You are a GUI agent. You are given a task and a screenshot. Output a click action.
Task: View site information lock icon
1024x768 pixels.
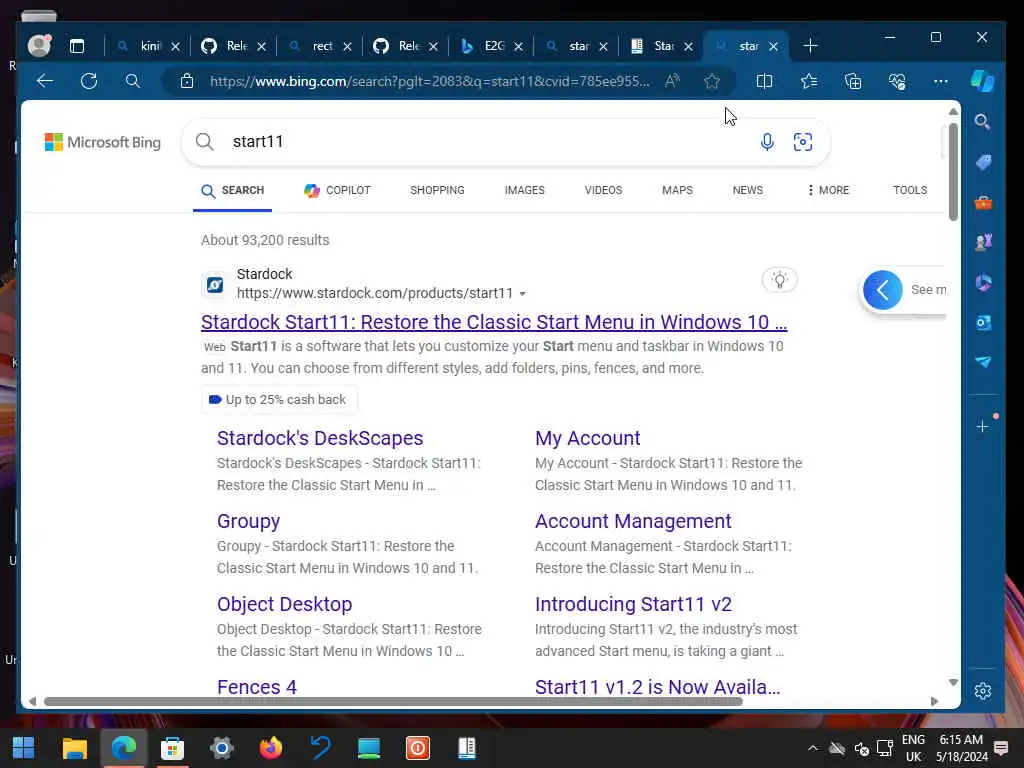(187, 81)
